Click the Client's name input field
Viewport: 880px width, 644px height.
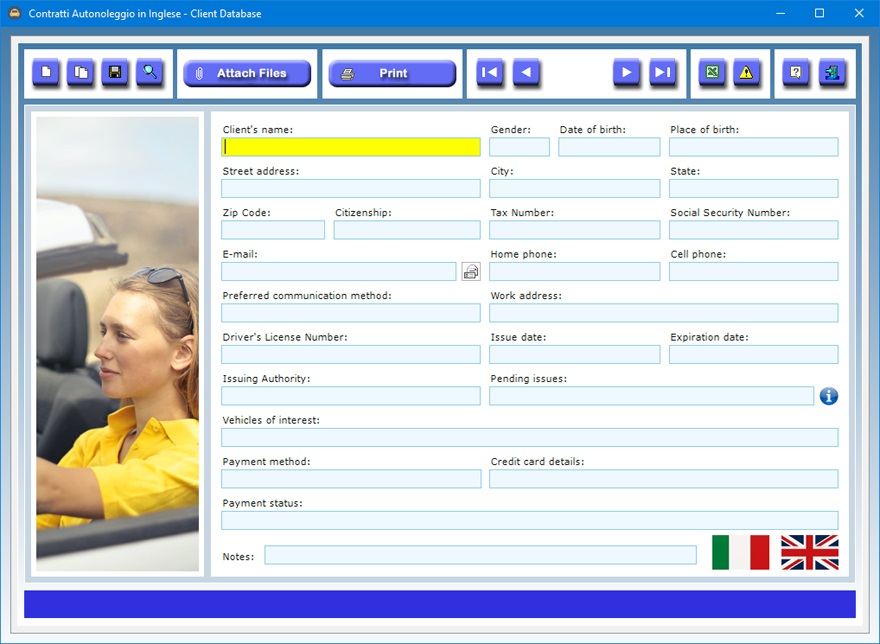tap(350, 147)
